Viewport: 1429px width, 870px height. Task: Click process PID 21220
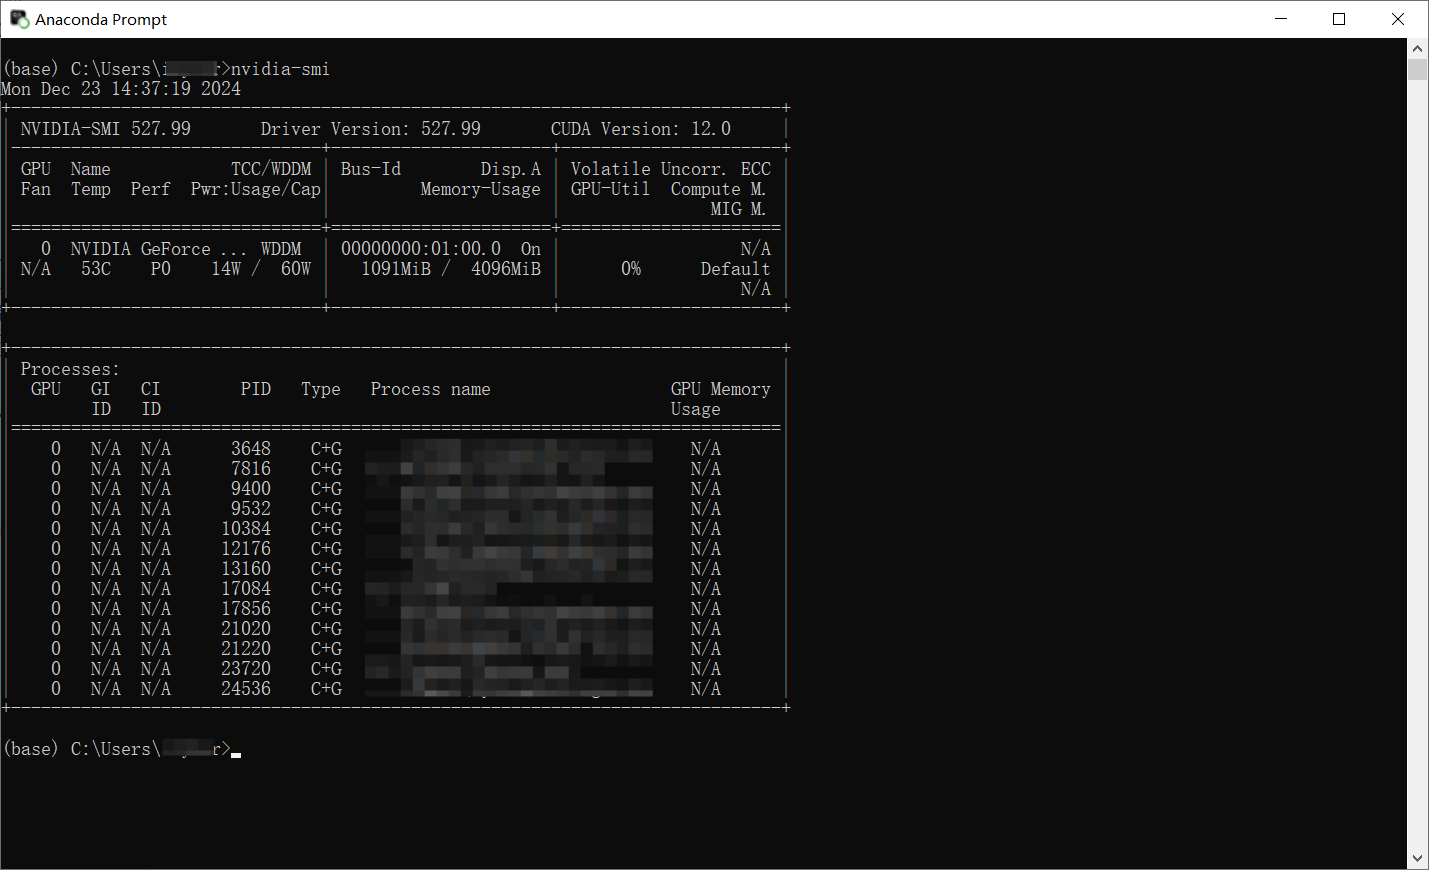pyautogui.click(x=246, y=649)
